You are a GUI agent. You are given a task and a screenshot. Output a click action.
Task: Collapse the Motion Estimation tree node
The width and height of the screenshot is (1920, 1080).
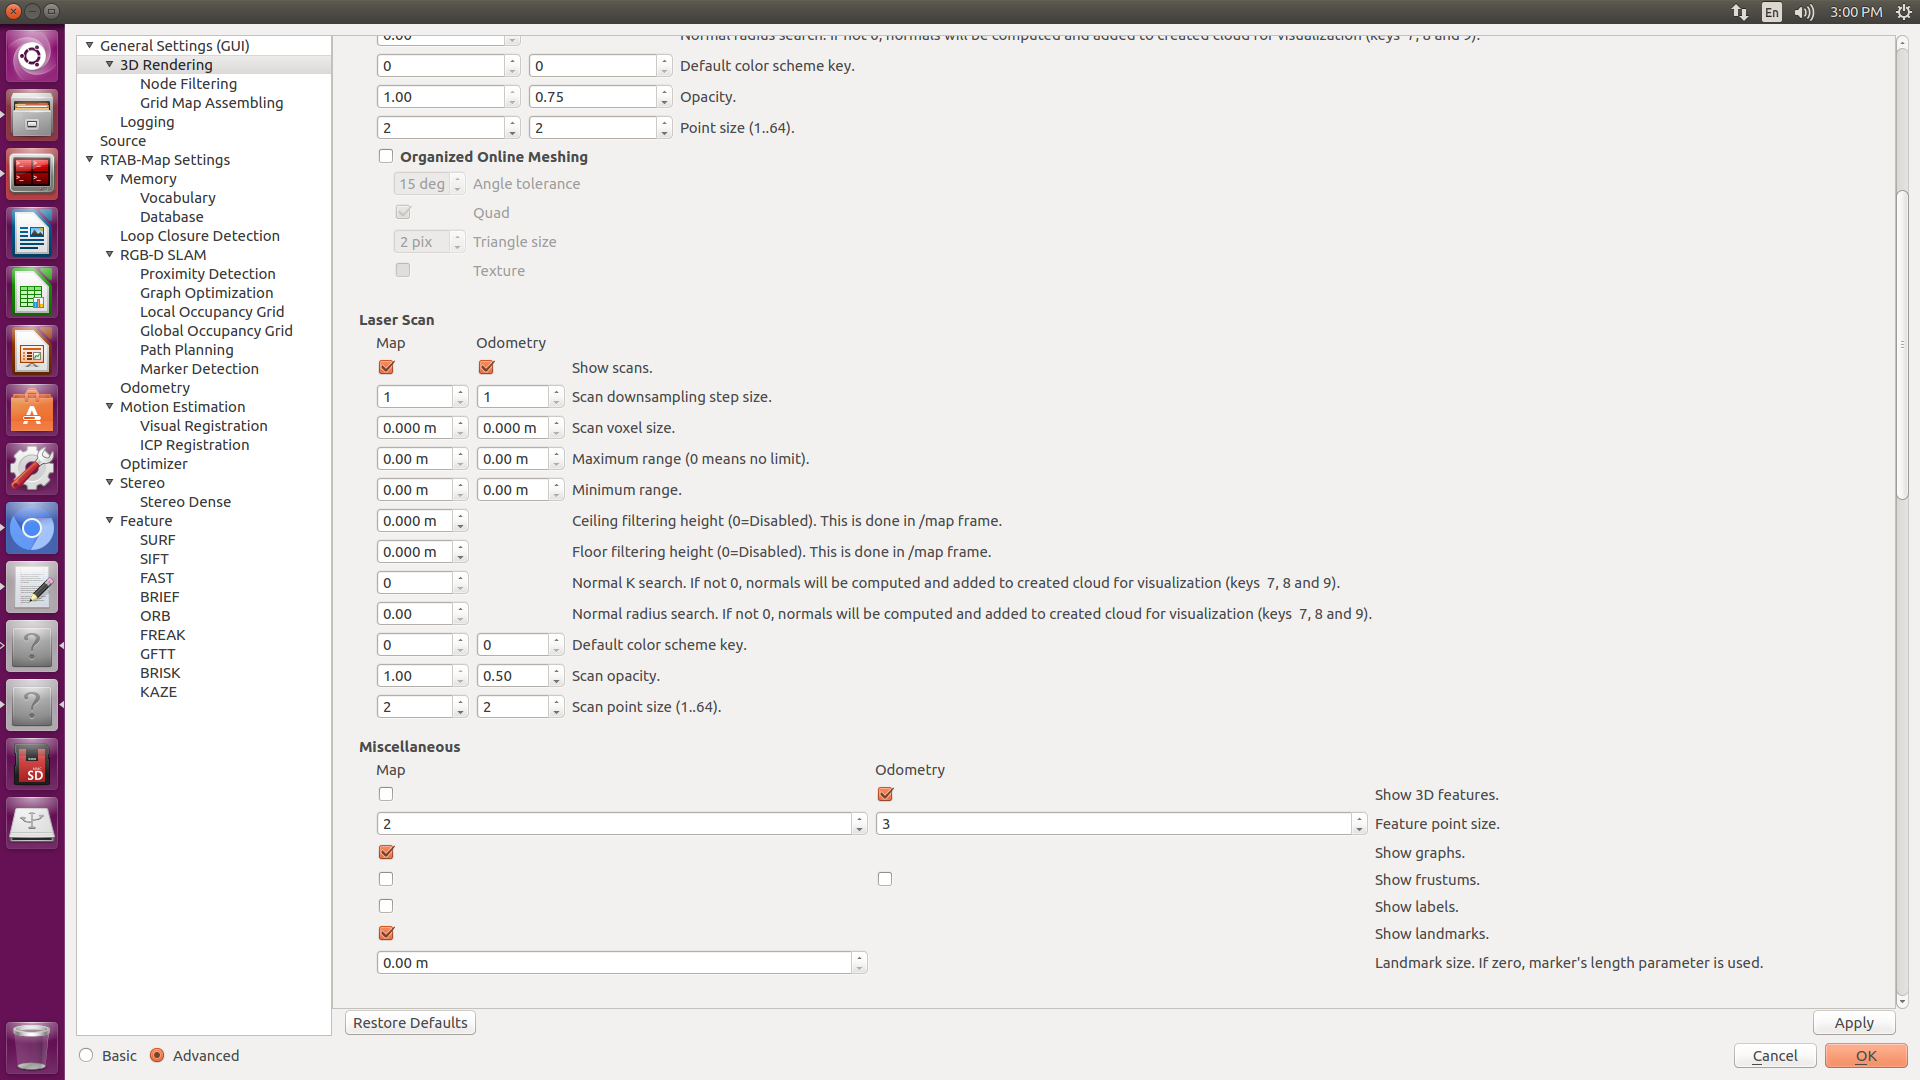coord(110,406)
